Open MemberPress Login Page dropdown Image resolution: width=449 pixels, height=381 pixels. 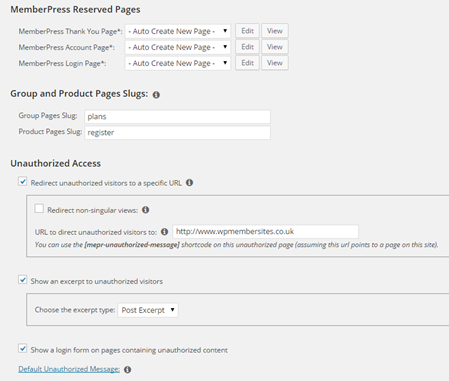pyautogui.click(x=178, y=63)
